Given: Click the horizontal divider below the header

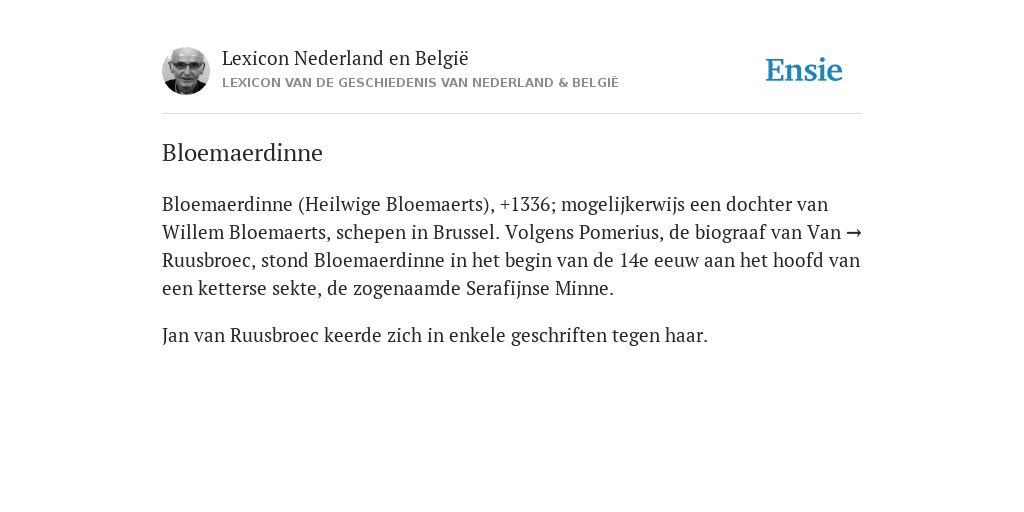Looking at the screenshot, I should 512,114.
